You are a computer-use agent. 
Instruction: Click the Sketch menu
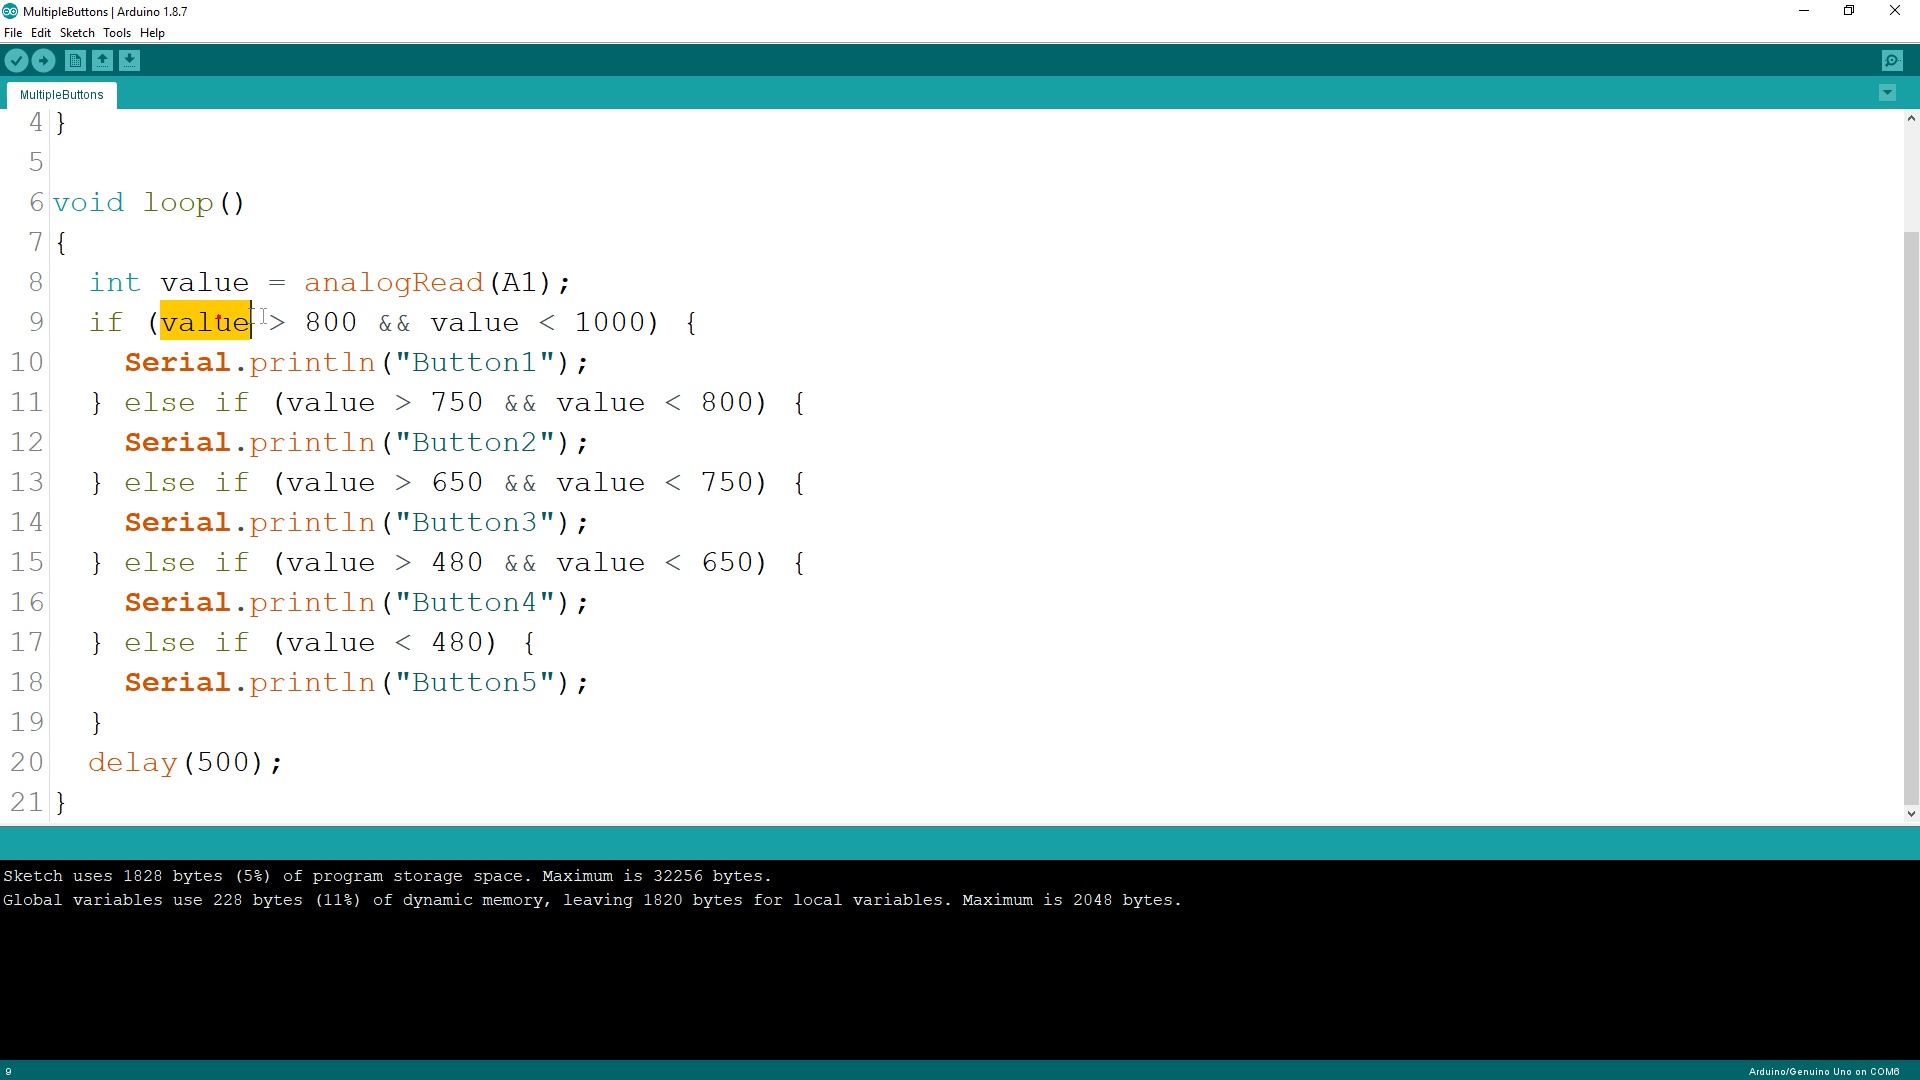click(75, 33)
